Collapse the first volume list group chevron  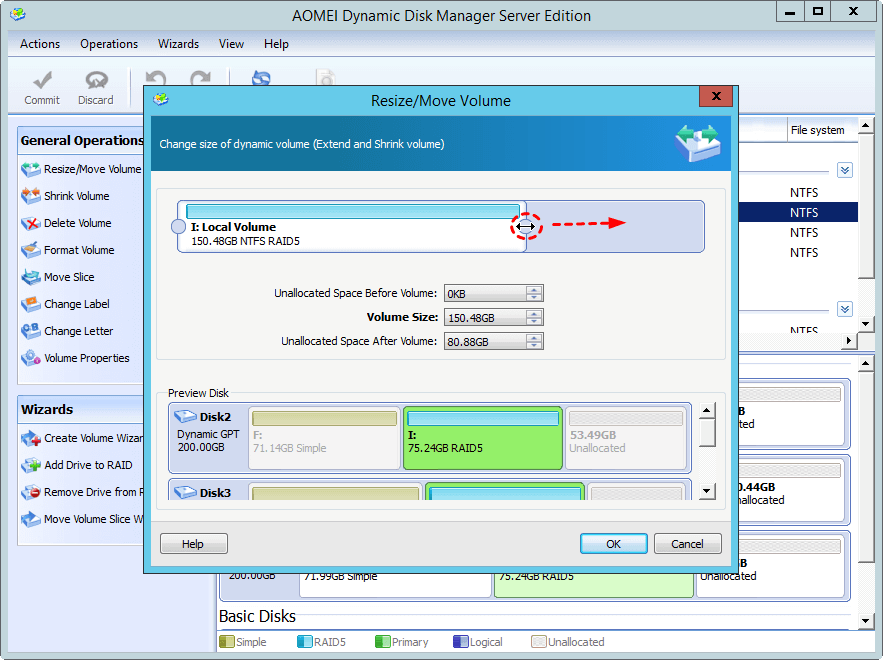845,170
